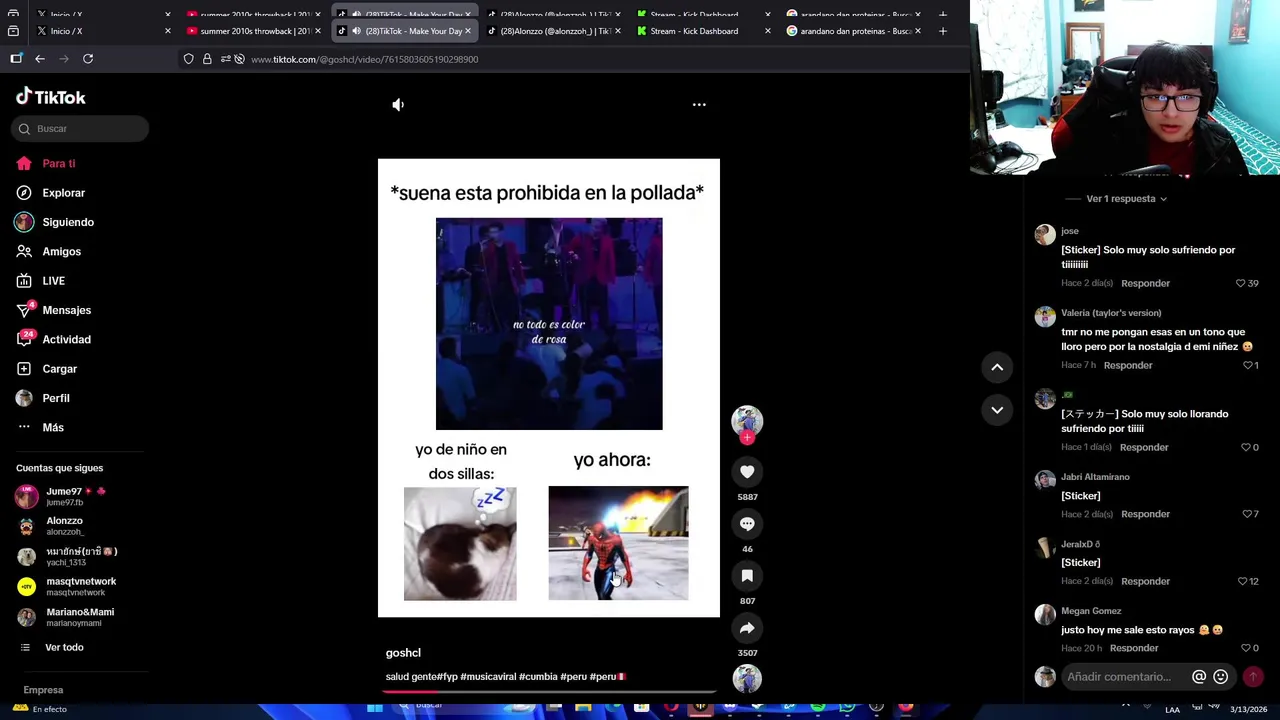Select the Para ti feed

point(58,164)
